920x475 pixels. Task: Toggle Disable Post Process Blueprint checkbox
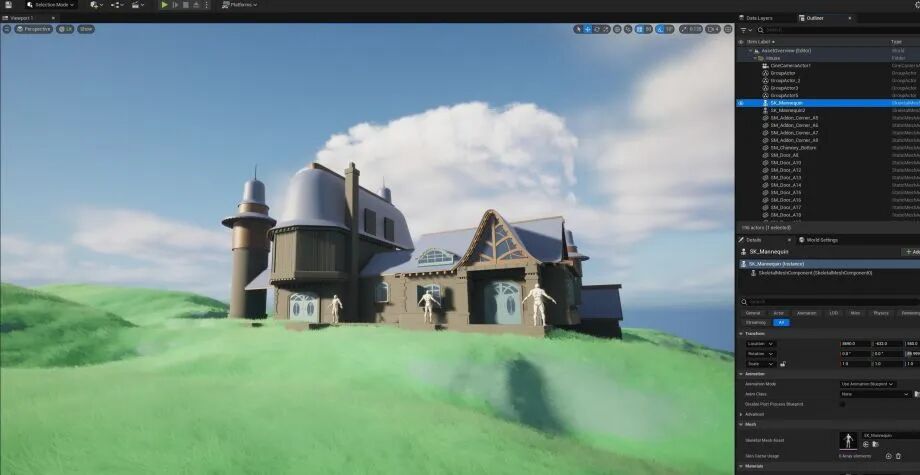(843, 404)
